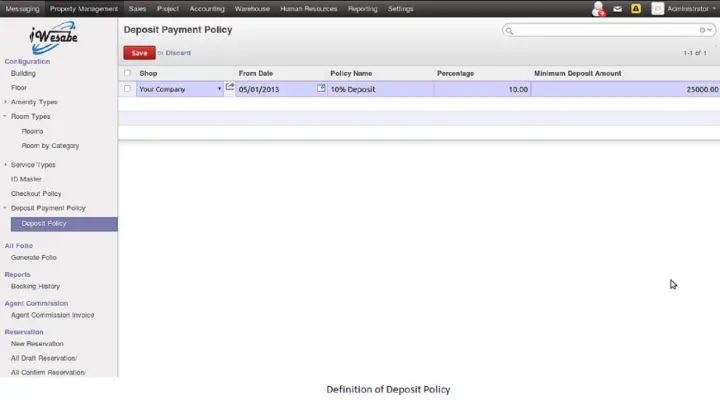Open the calendar picker for From Date
The image size is (720, 400).
tap(321, 88)
